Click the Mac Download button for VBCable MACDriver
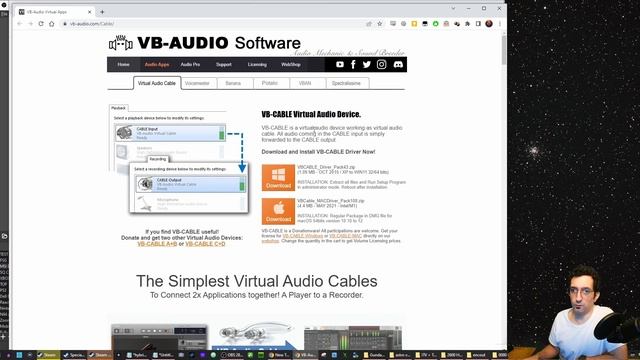 click(x=278, y=211)
